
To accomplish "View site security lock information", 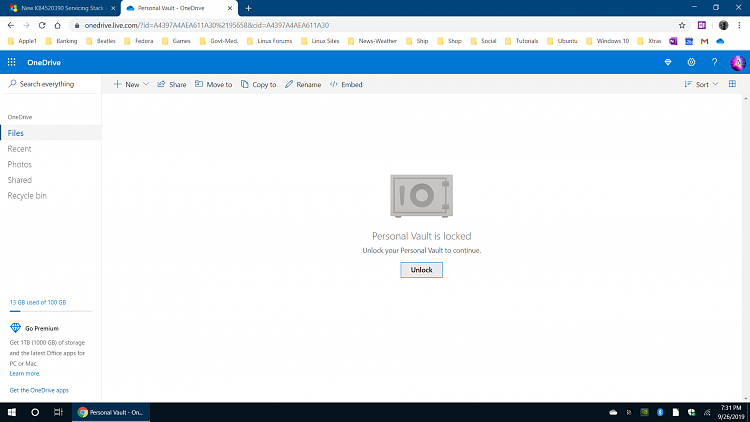I will click(x=77, y=25).
